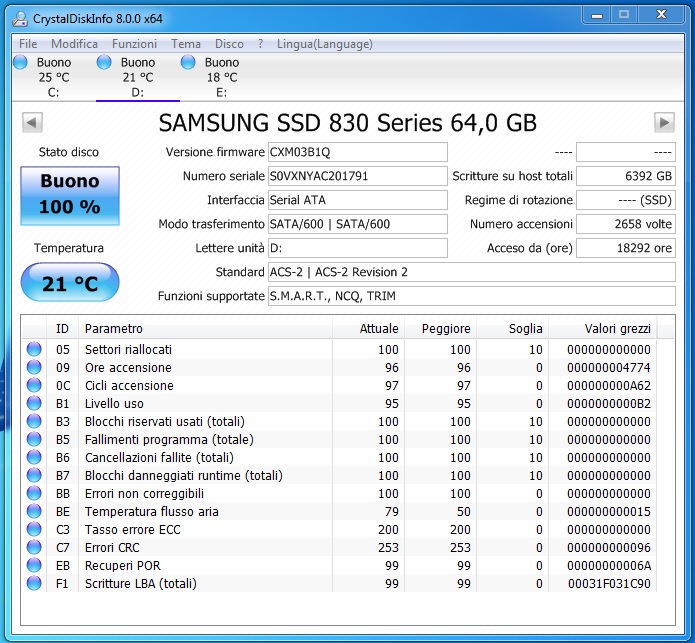Click raw value 00031F031C90
The height and width of the screenshot is (643, 695).
(609, 584)
